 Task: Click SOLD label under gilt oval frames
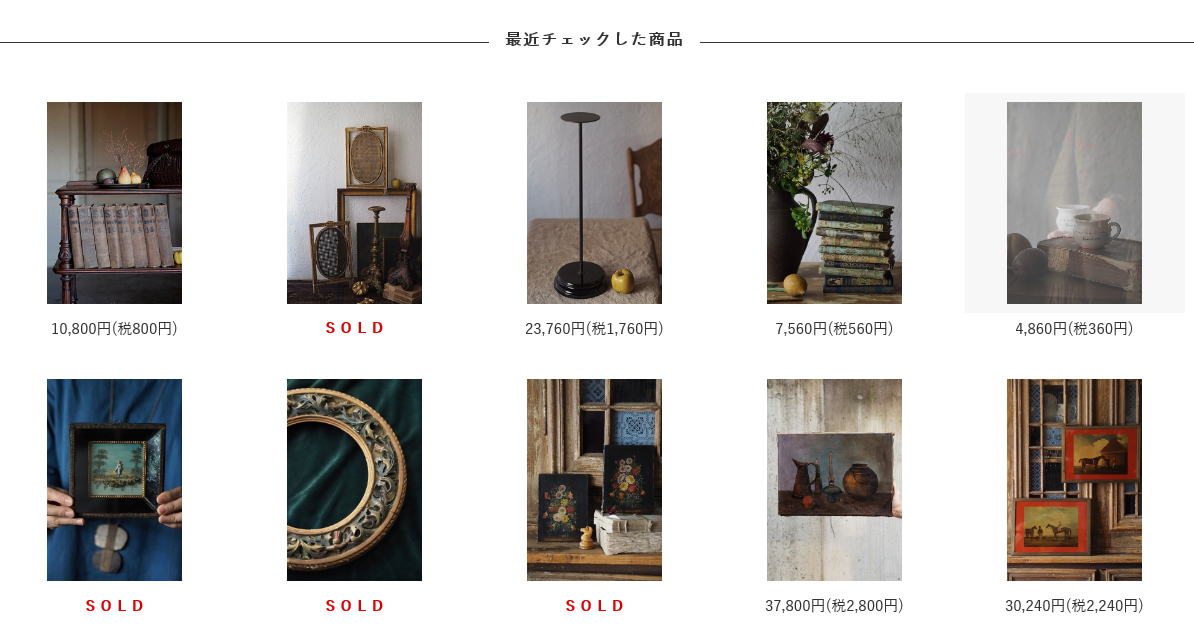coord(355,328)
